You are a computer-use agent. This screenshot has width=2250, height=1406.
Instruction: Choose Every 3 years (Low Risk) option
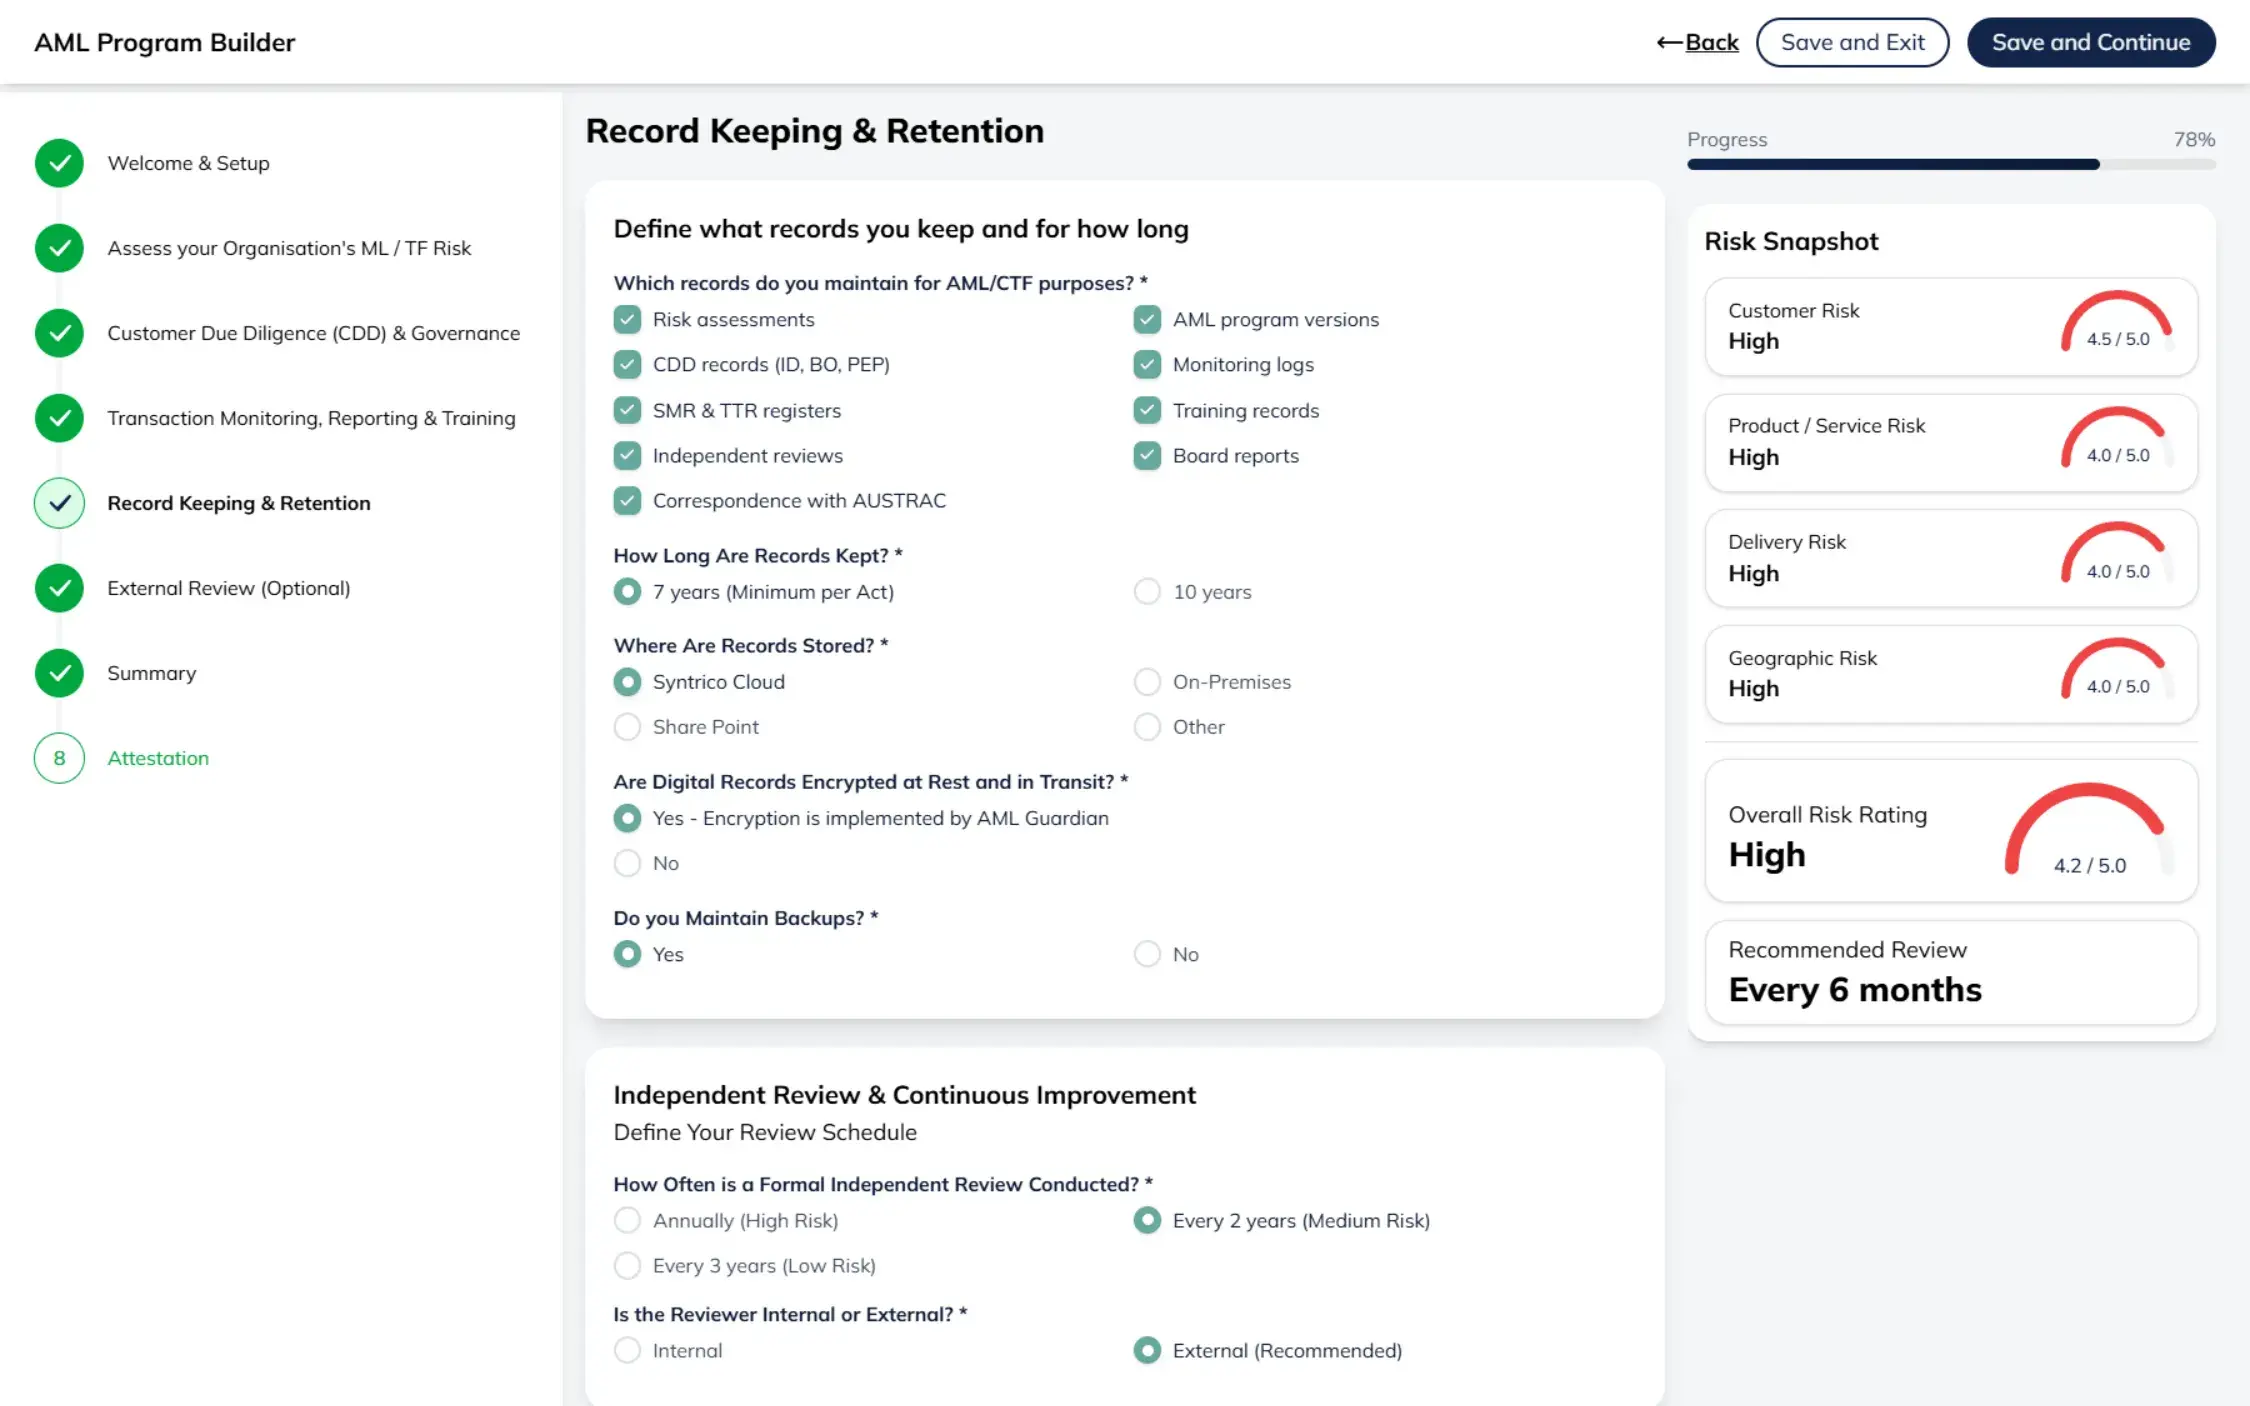click(x=627, y=1265)
